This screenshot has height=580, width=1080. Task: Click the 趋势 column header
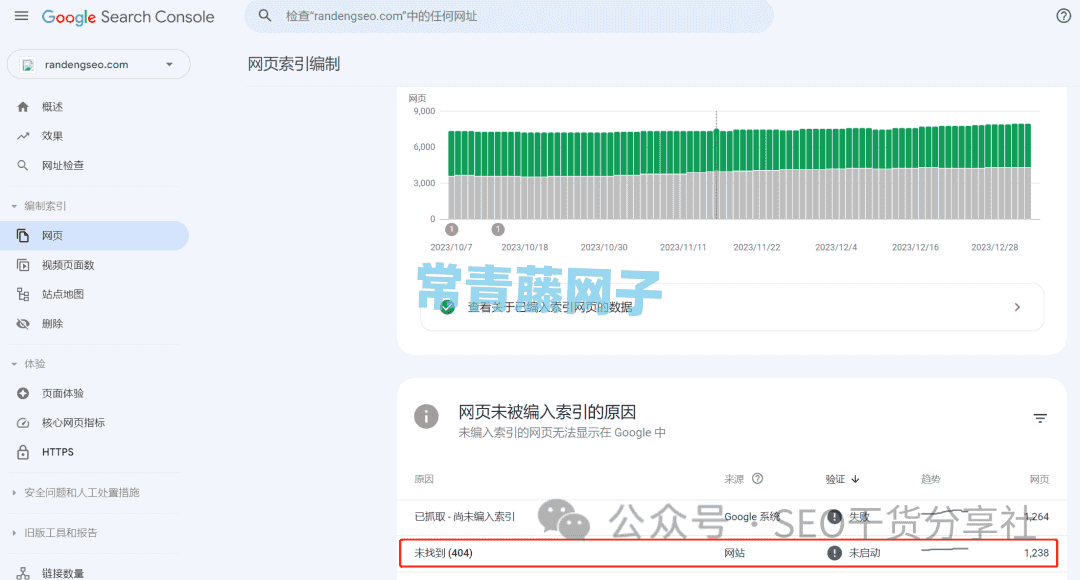click(x=931, y=479)
